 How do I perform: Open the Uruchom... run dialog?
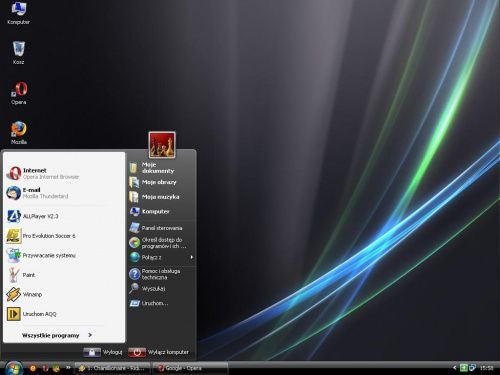[161, 303]
